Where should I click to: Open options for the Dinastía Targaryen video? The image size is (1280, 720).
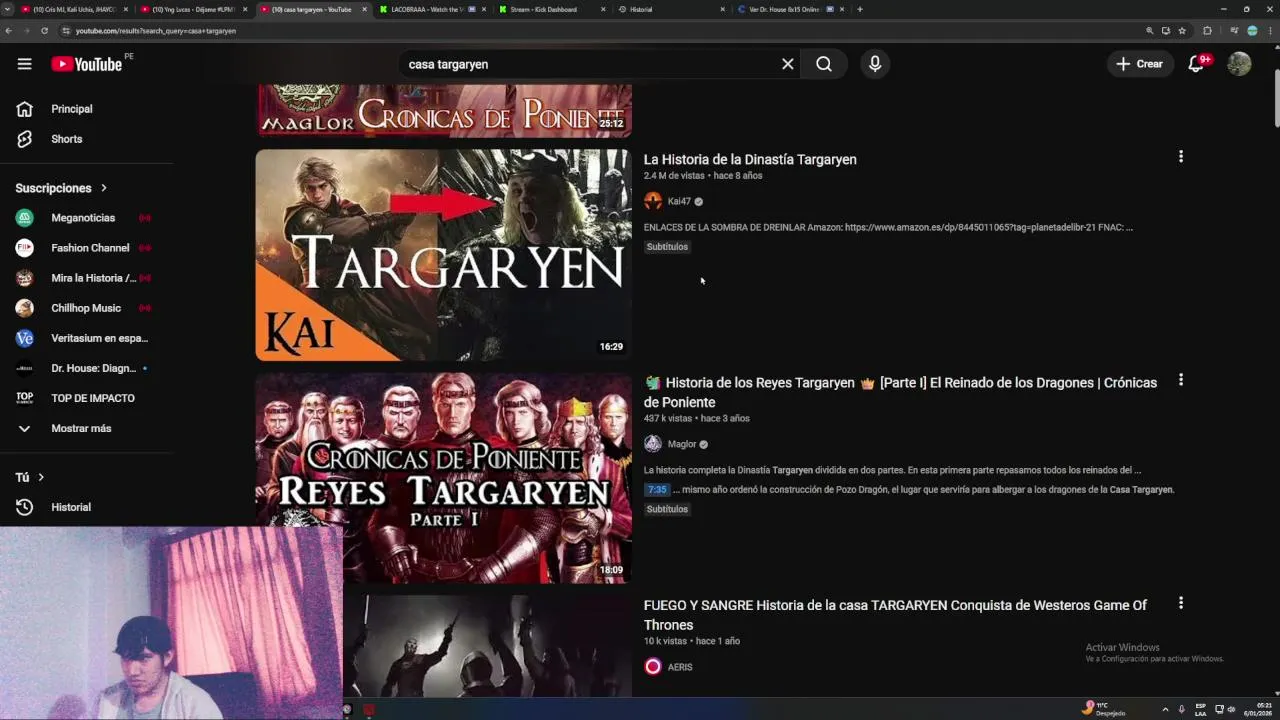click(1181, 157)
